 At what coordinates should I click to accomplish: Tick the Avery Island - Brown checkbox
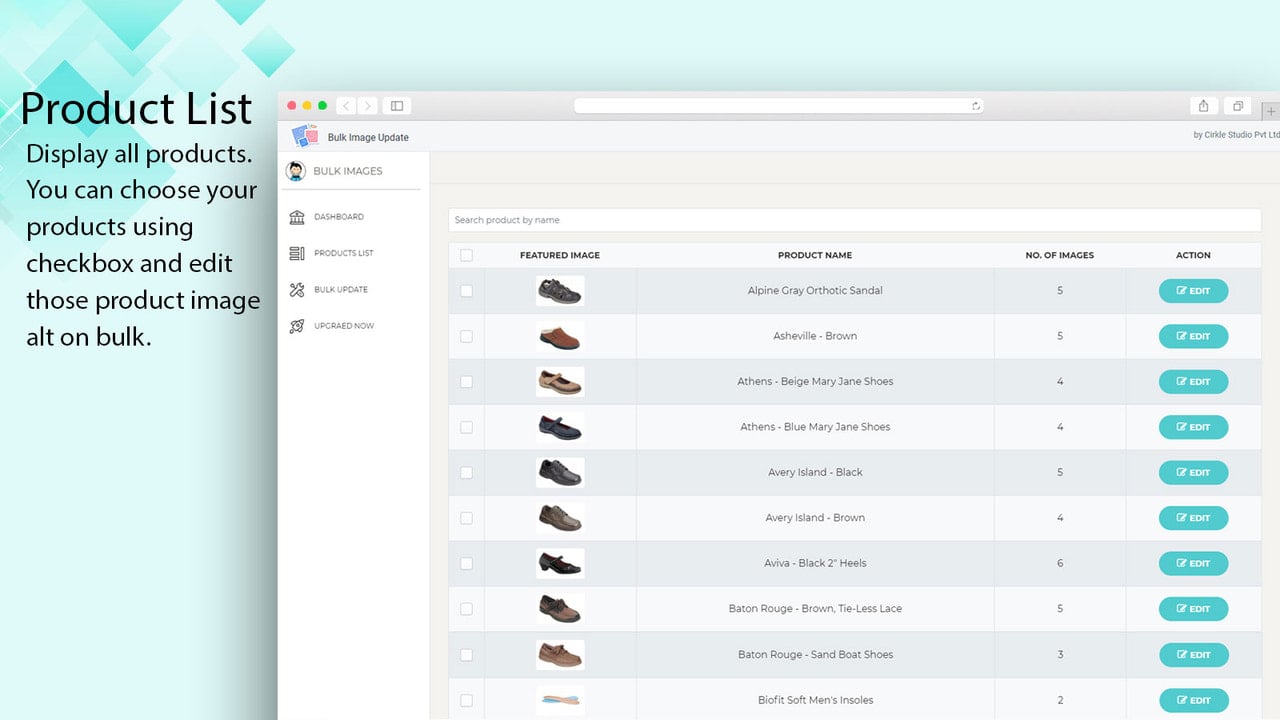466,518
